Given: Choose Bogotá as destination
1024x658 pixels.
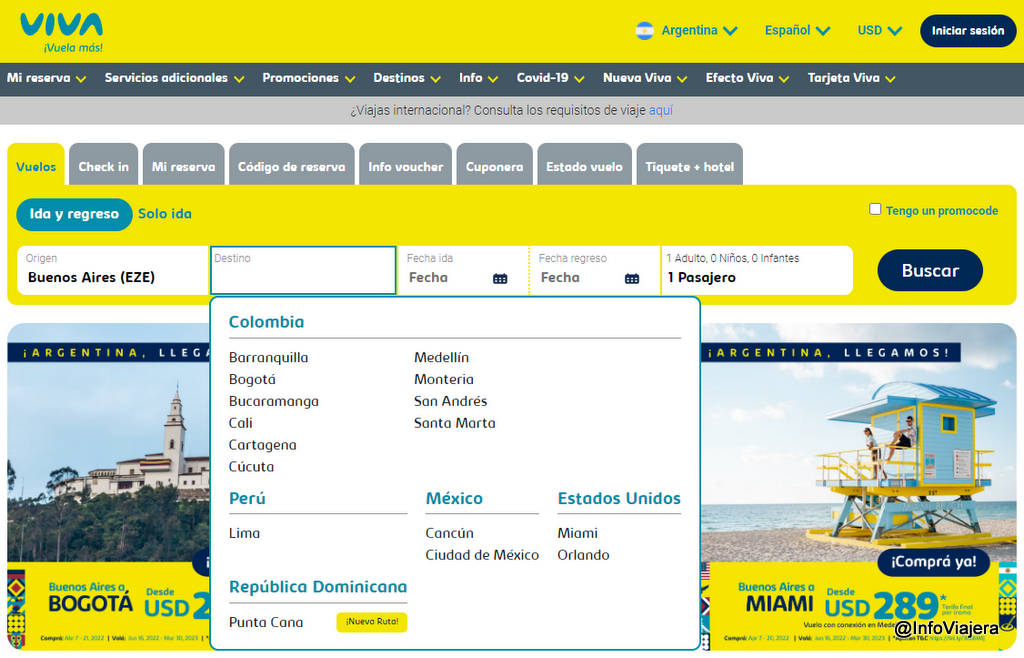Looking at the screenshot, I should pyautogui.click(x=252, y=379).
